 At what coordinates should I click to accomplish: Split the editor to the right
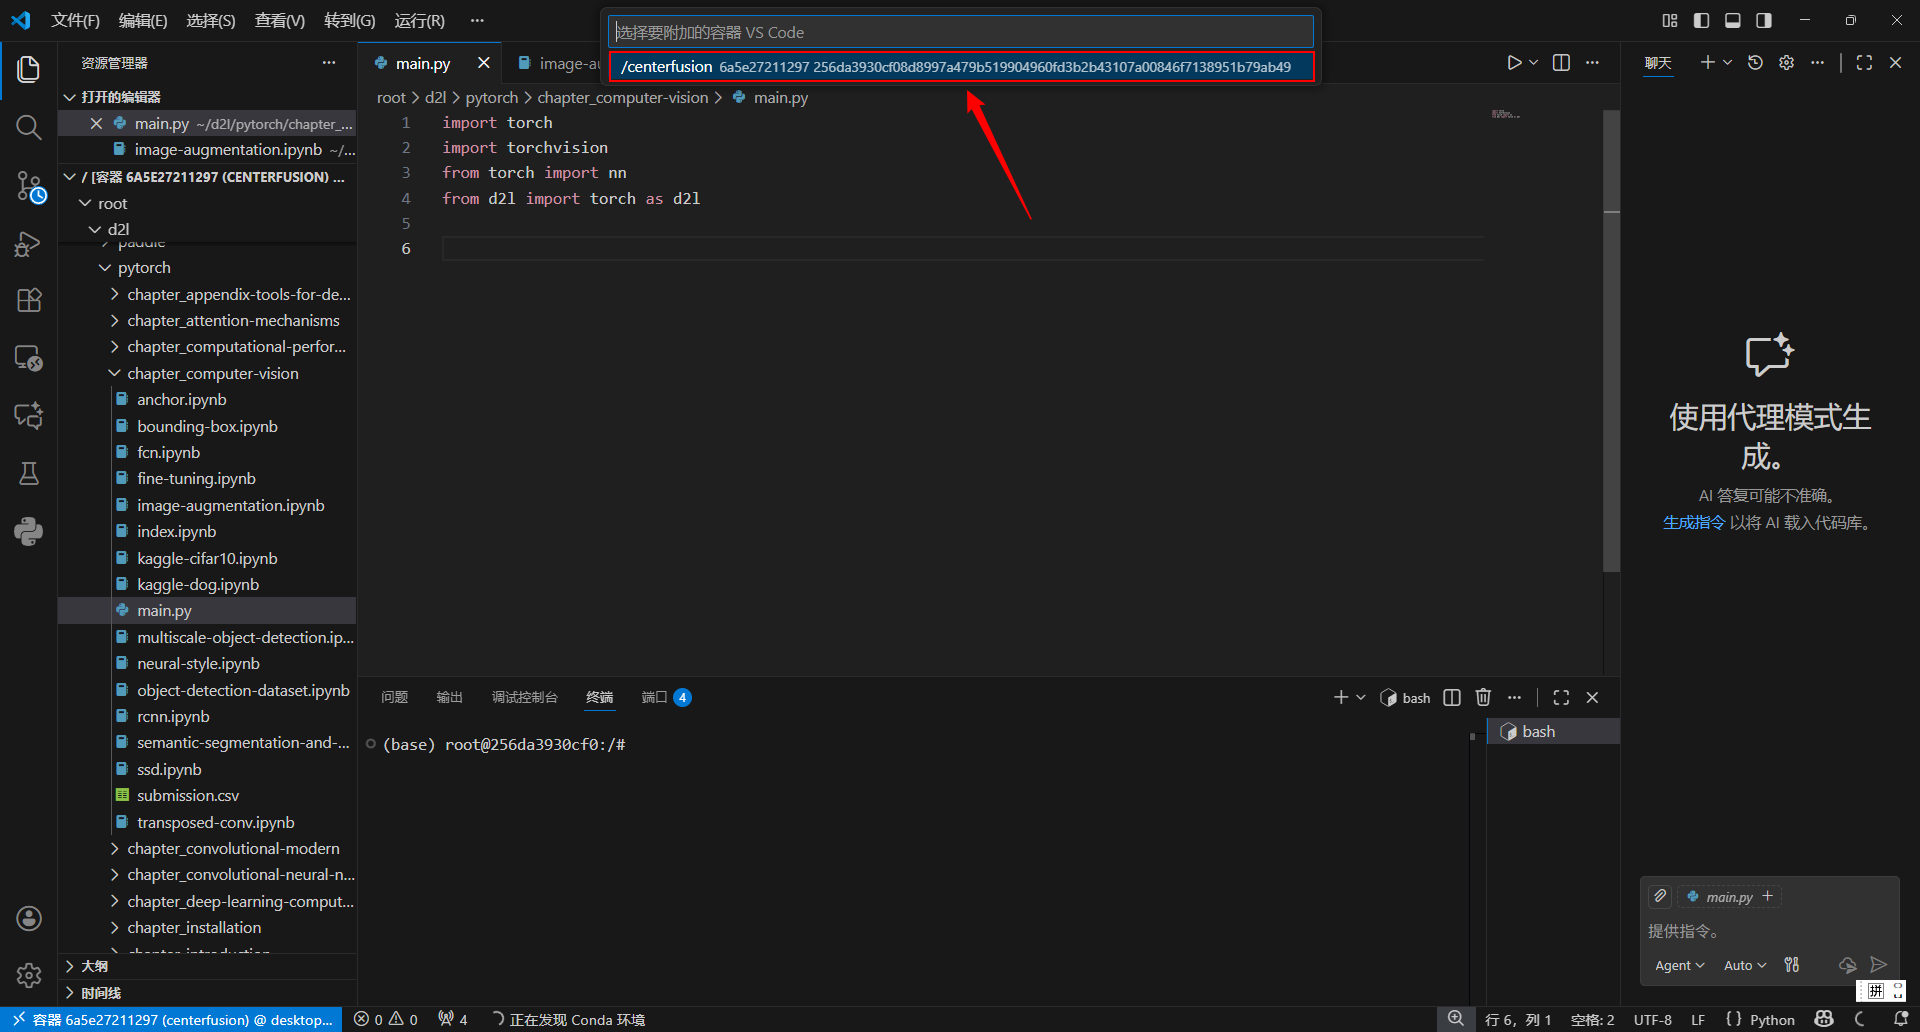[1561, 63]
